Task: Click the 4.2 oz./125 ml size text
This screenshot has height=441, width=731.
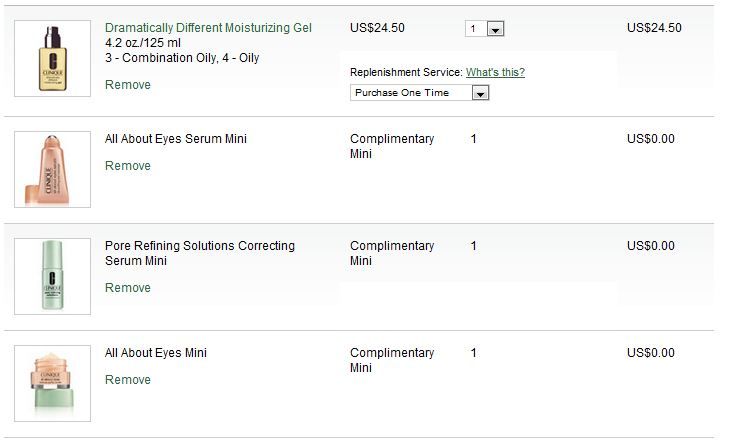Action: pos(149,43)
